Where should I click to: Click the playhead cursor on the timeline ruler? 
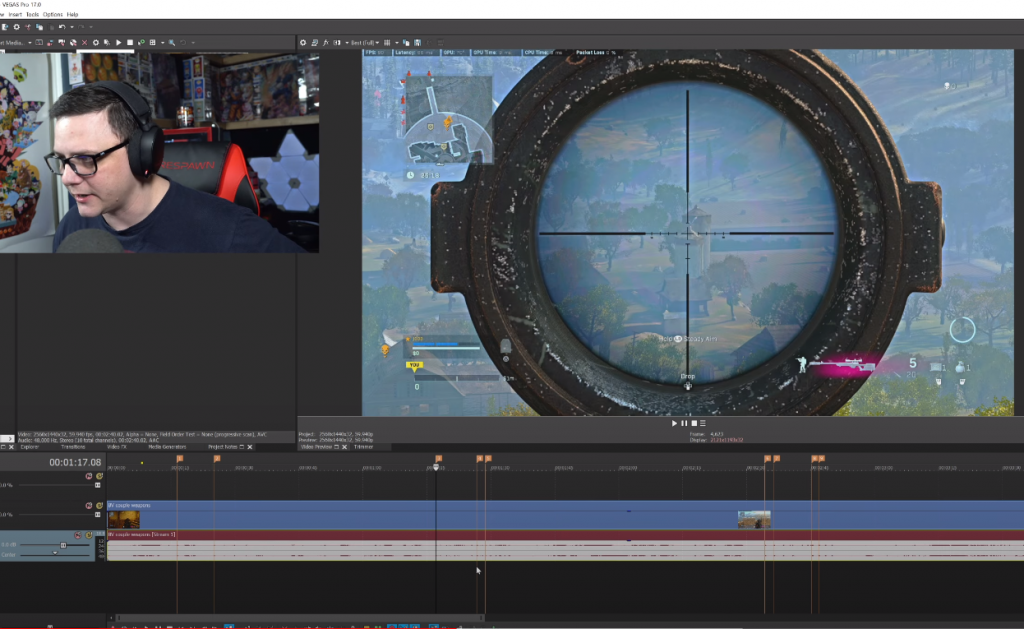(436, 467)
